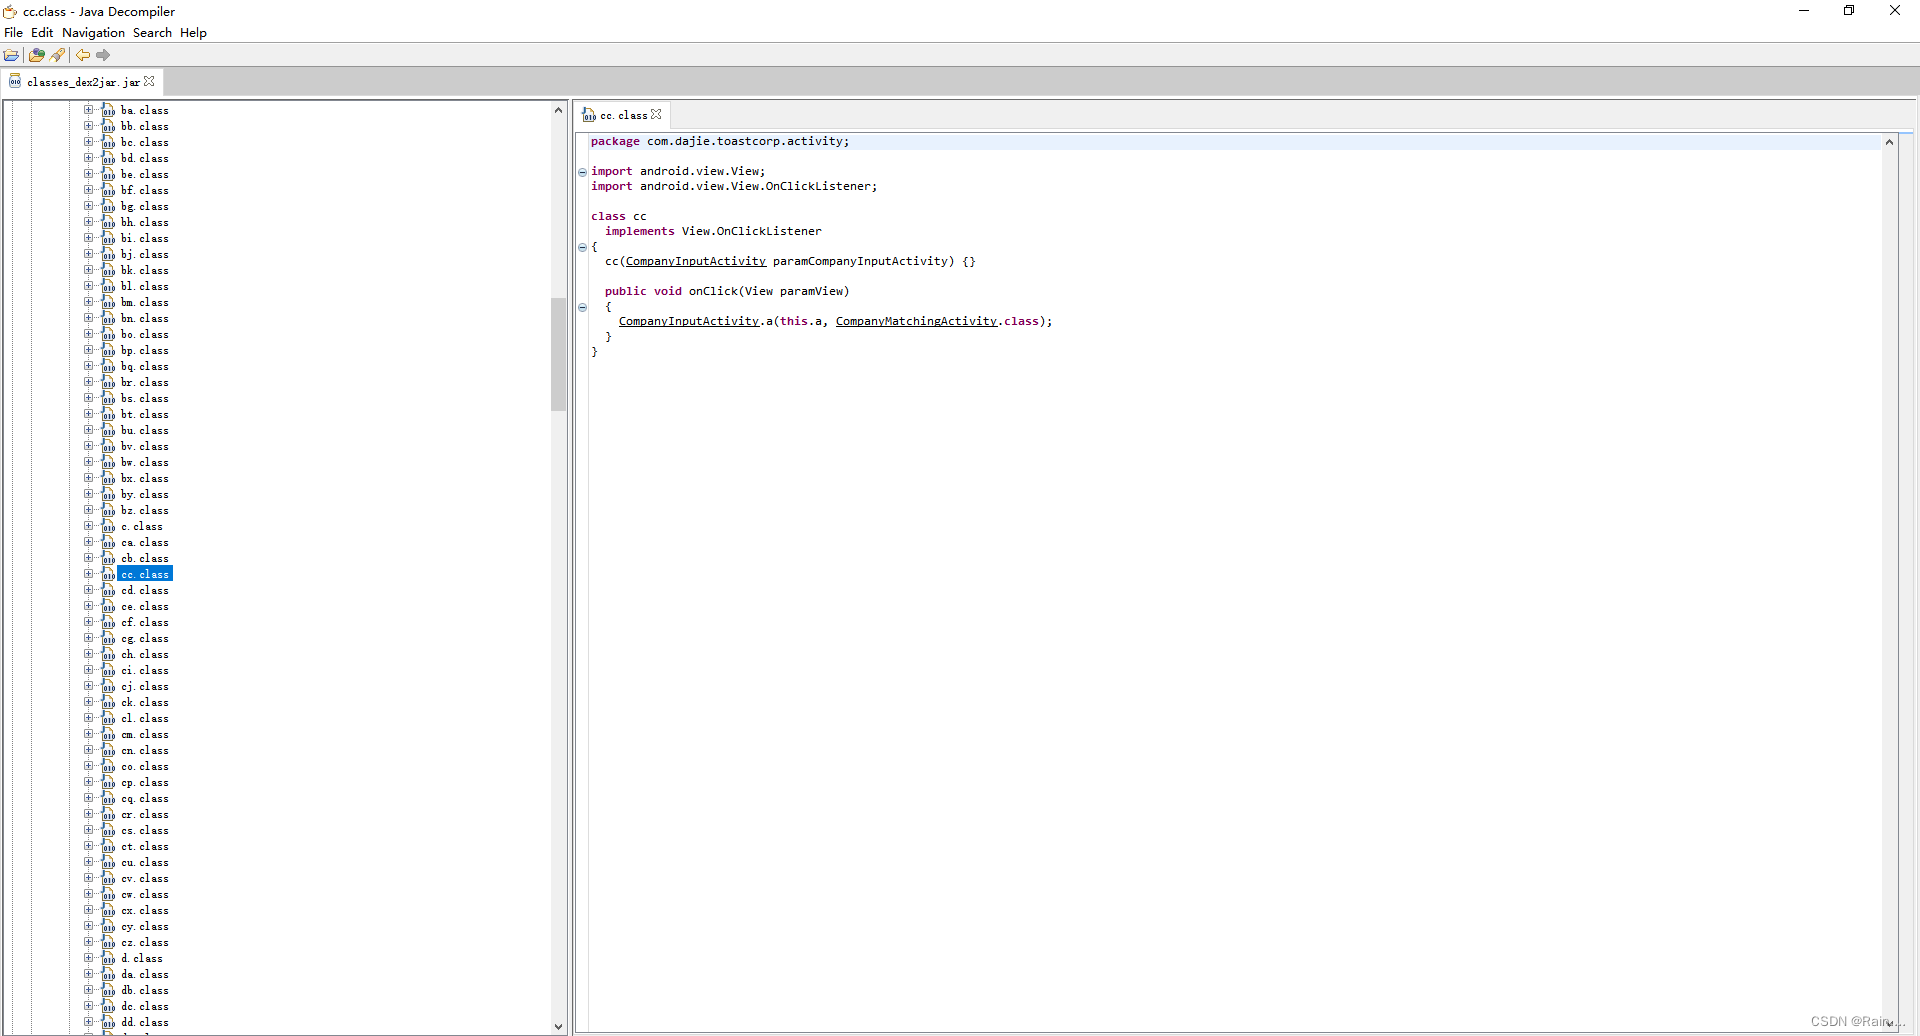Navigate forward with the gray arrow
The image size is (1920, 1036).
(x=103, y=55)
